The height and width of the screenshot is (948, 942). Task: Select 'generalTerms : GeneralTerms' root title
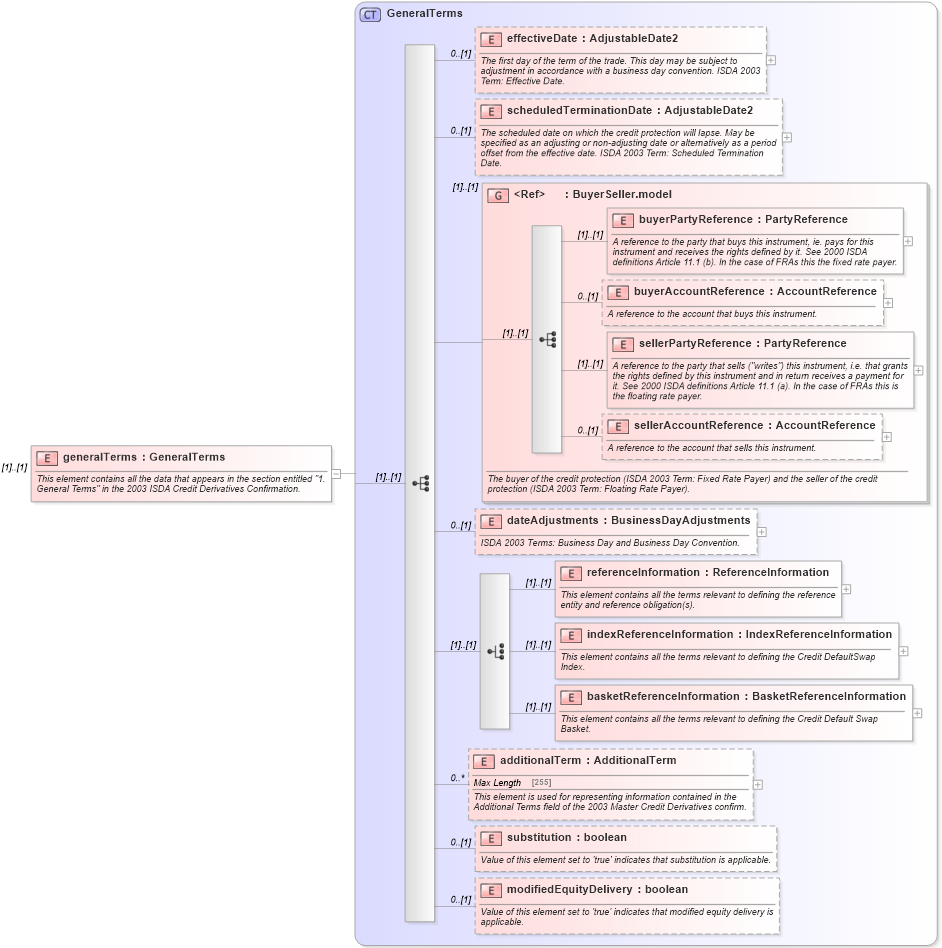144,457
